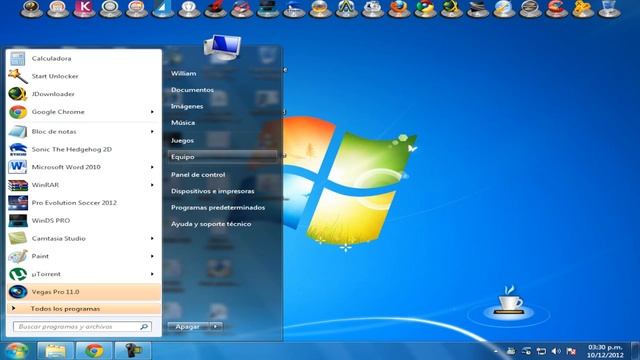
Task: Open Ayuda y soporte técnico
Action: tap(211, 224)
